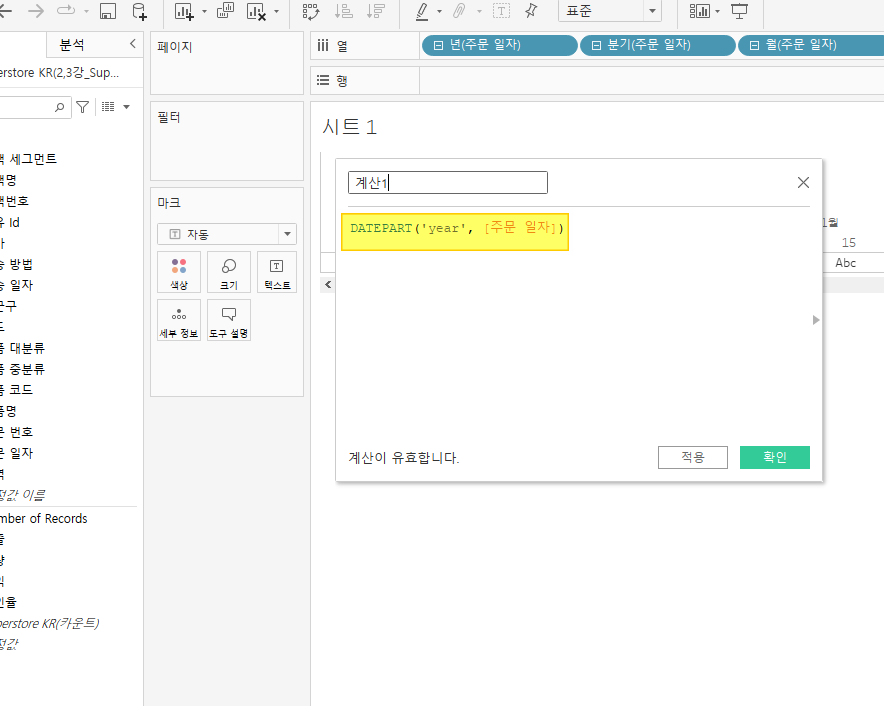Clear the sheet icon
884x706 pixels.
point(257,11)
